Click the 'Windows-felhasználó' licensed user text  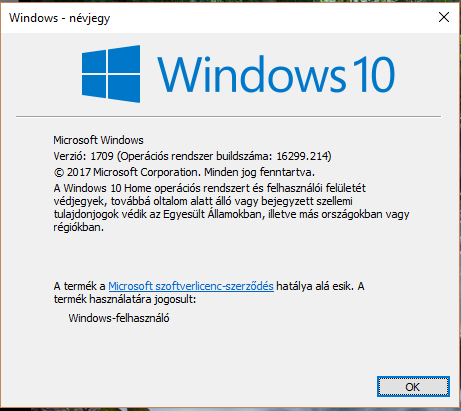119,318
